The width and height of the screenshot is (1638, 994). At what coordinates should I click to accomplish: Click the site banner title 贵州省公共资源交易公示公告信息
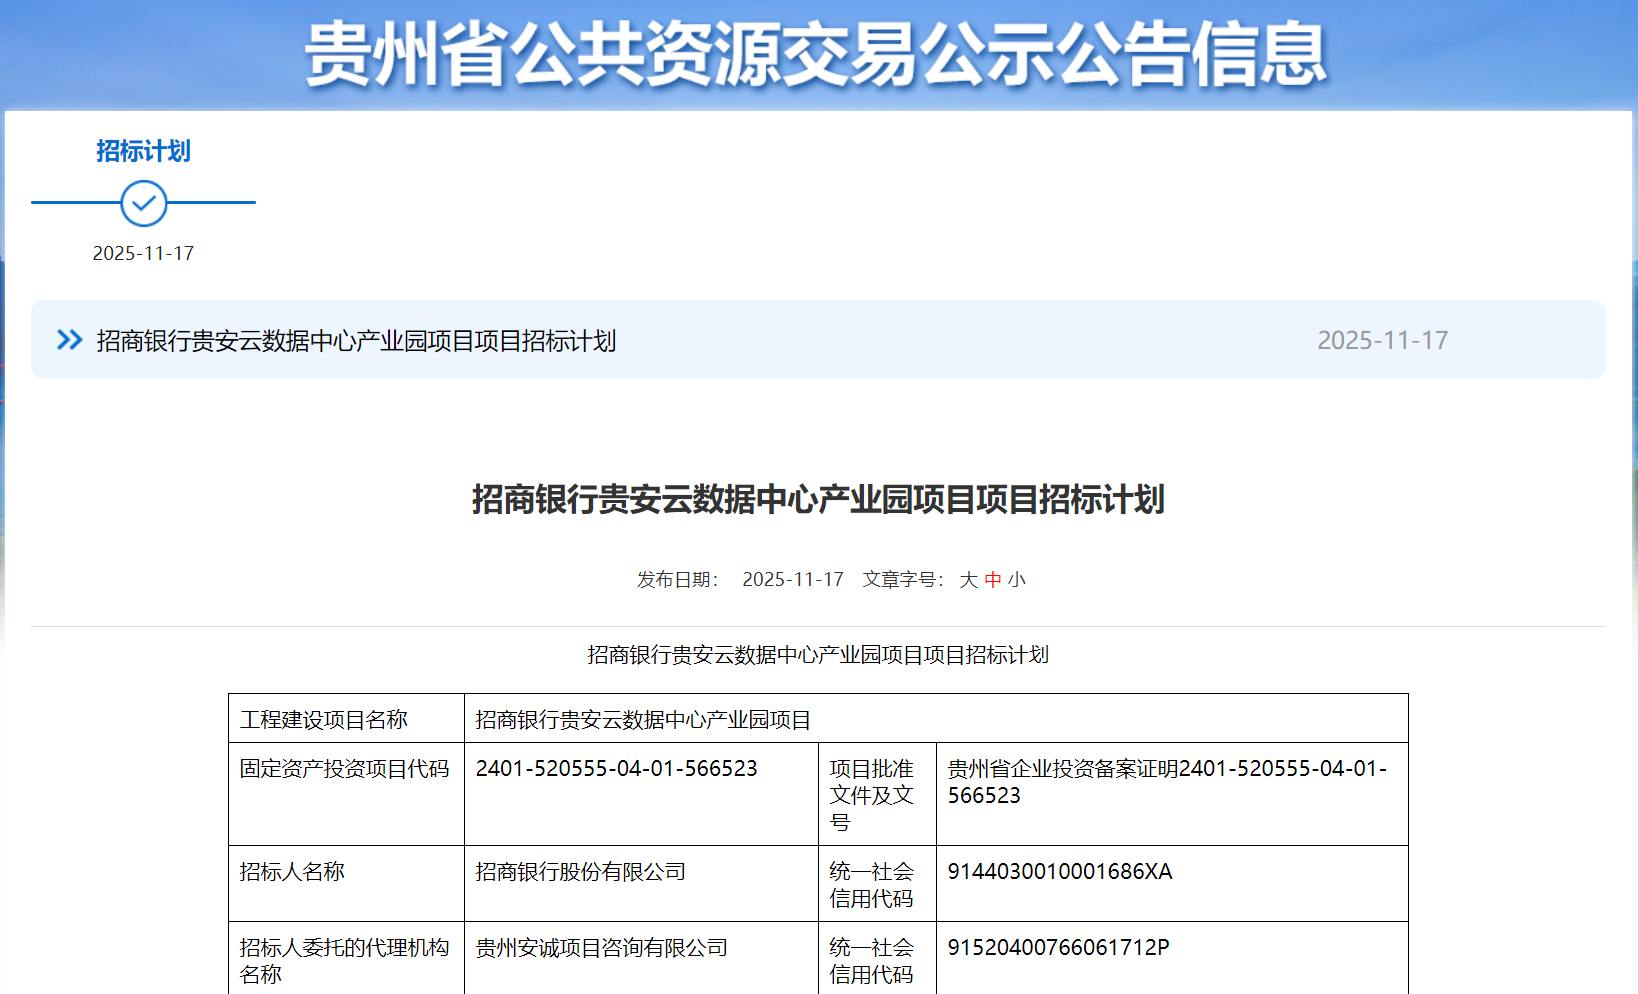[816, 54]
